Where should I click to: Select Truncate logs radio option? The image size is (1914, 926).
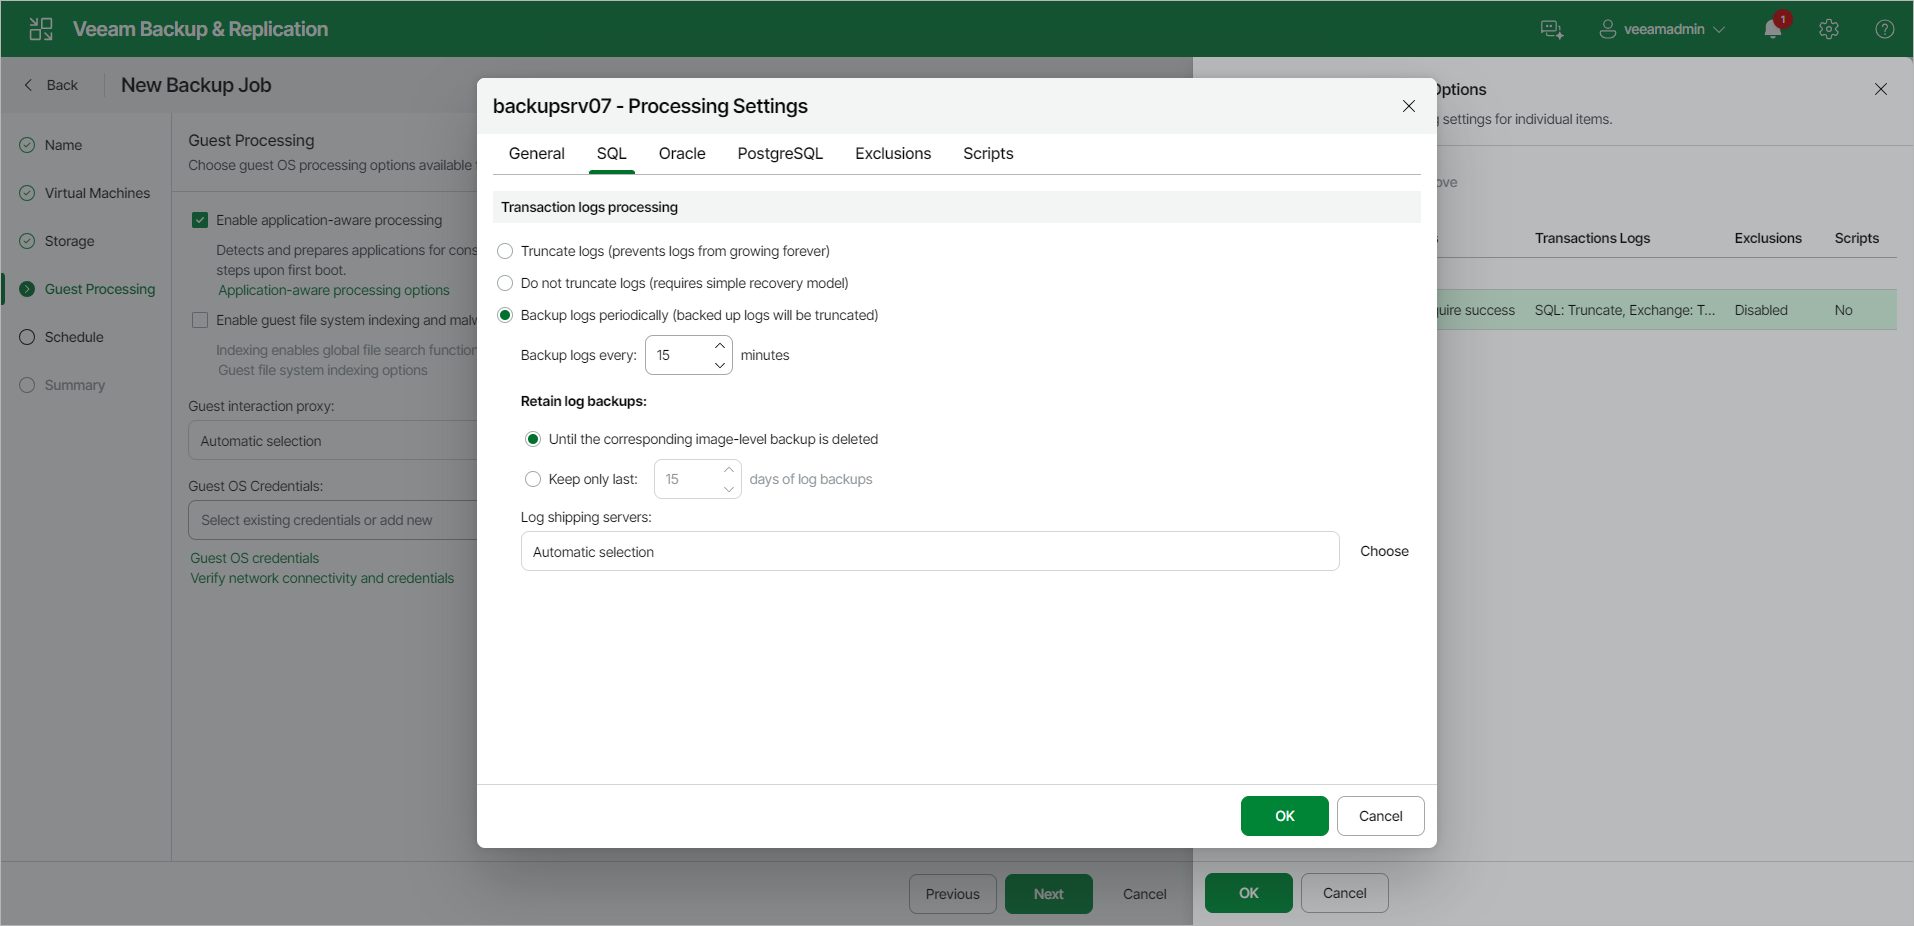(x=505, y=251)
